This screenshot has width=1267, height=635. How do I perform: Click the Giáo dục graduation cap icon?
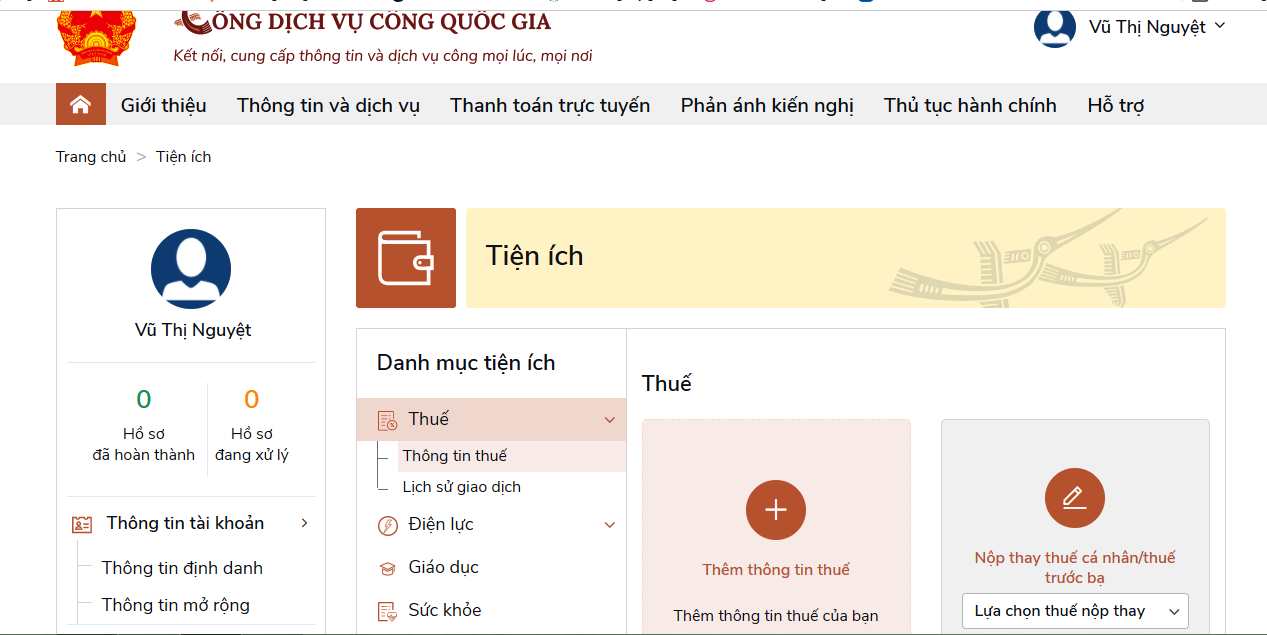click(387, 568)
